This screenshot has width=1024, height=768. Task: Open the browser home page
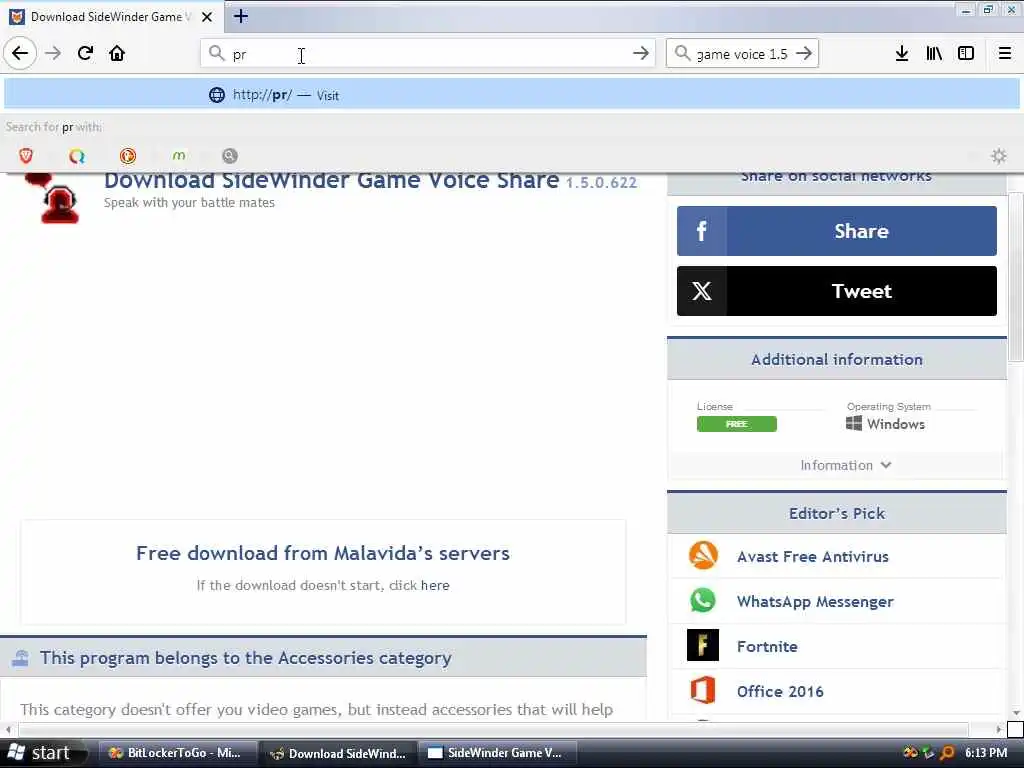coord(117,53)
